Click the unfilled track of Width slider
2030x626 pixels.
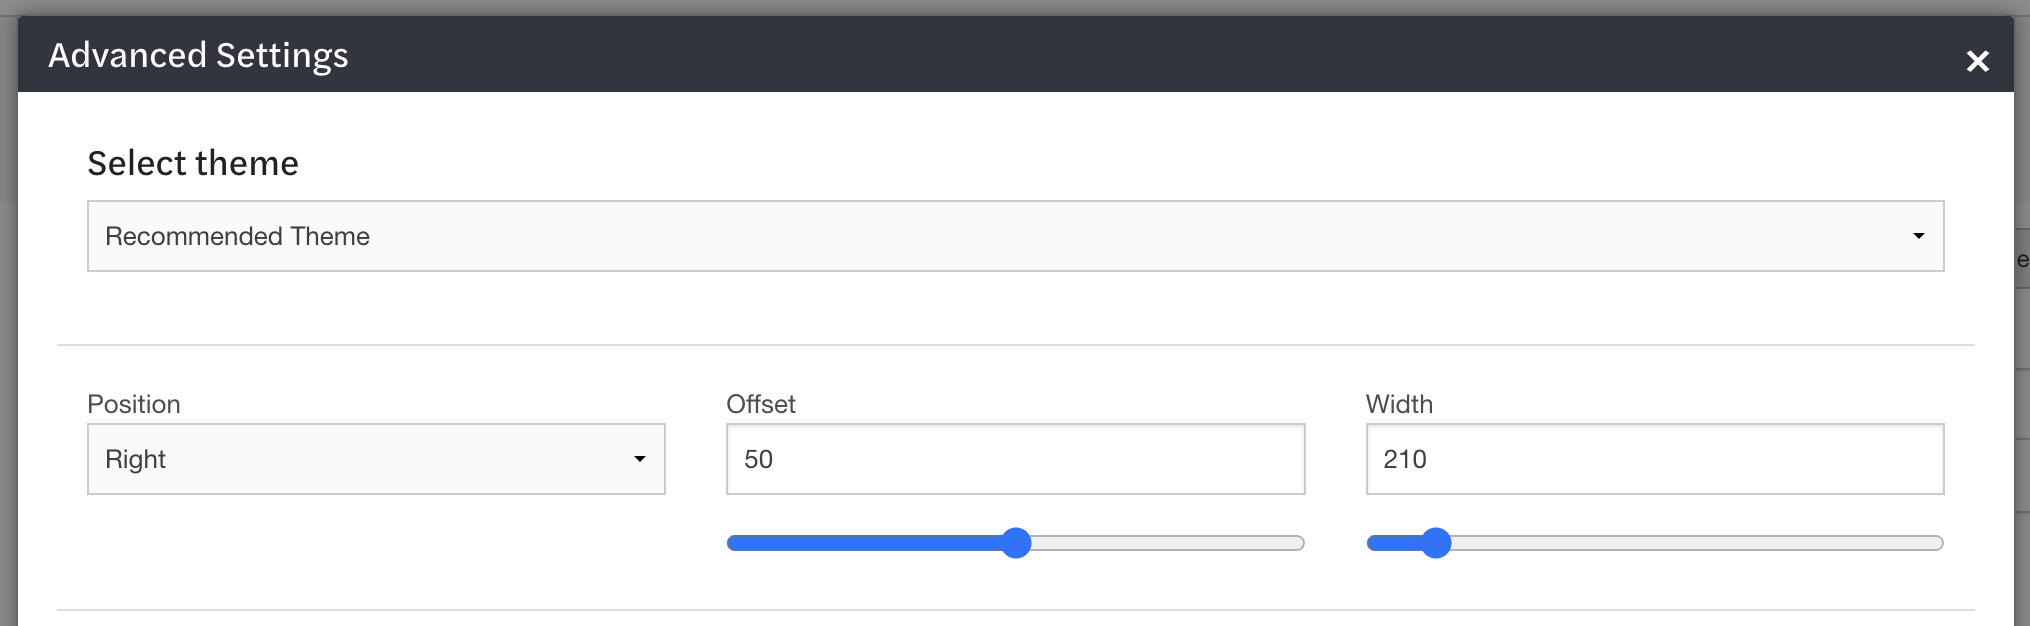tap(1700, 543)
